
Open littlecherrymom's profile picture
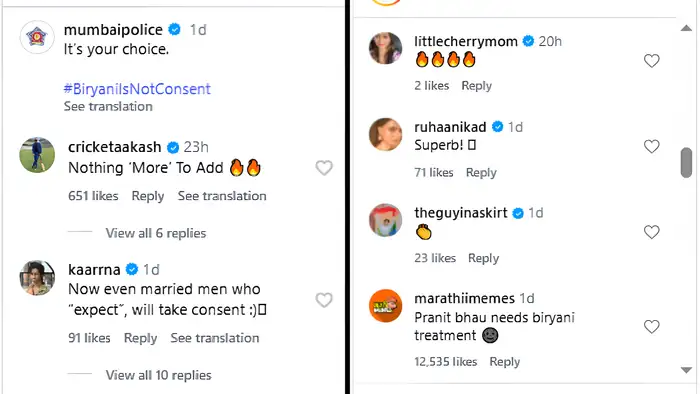(x=386, y=48)
